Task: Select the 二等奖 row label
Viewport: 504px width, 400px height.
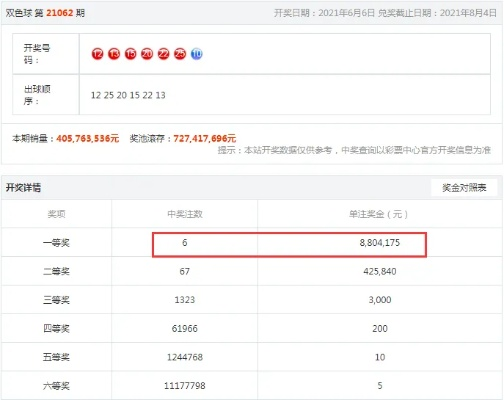Action: [x=56, y=271]
